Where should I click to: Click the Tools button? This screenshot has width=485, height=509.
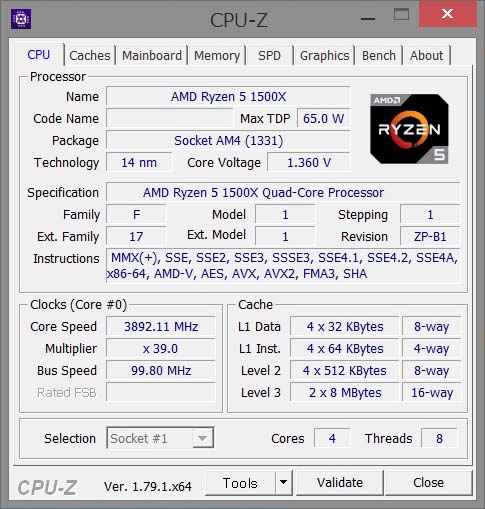pos(240,483)
